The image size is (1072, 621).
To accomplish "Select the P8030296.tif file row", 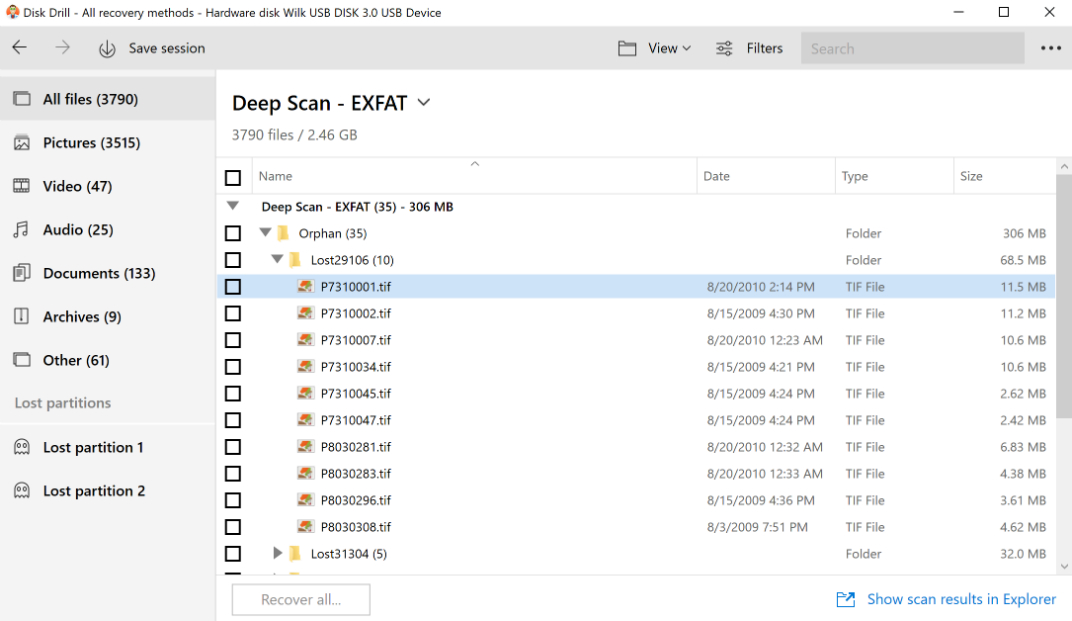I will (x=636, y=500).
